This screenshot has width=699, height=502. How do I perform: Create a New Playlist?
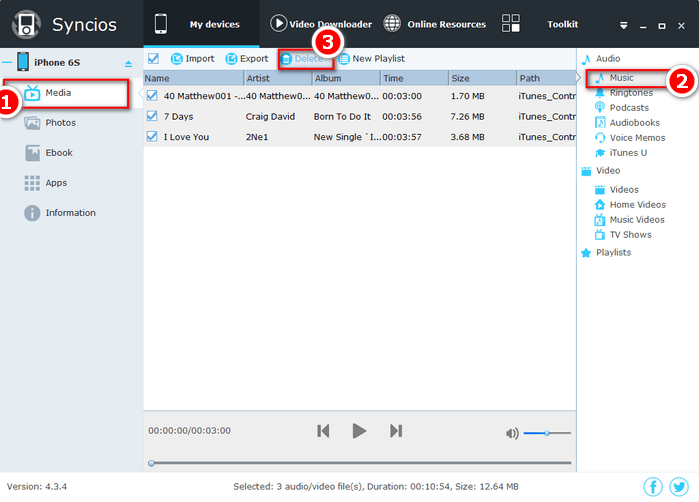[371, 58]
